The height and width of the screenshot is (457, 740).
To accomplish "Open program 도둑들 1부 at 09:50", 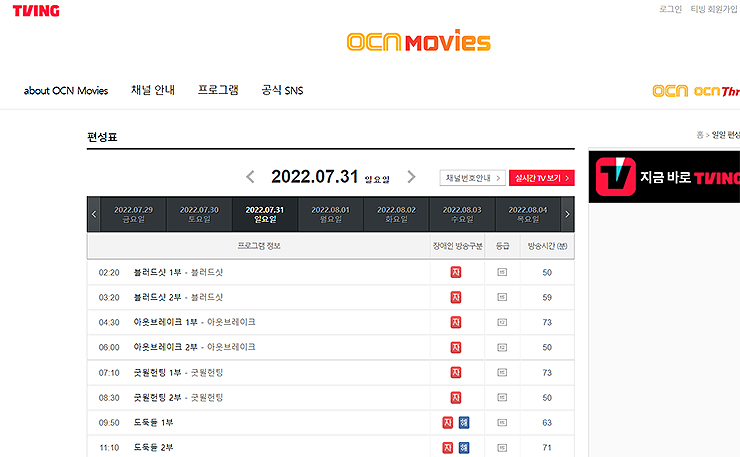I will point(153,423).
